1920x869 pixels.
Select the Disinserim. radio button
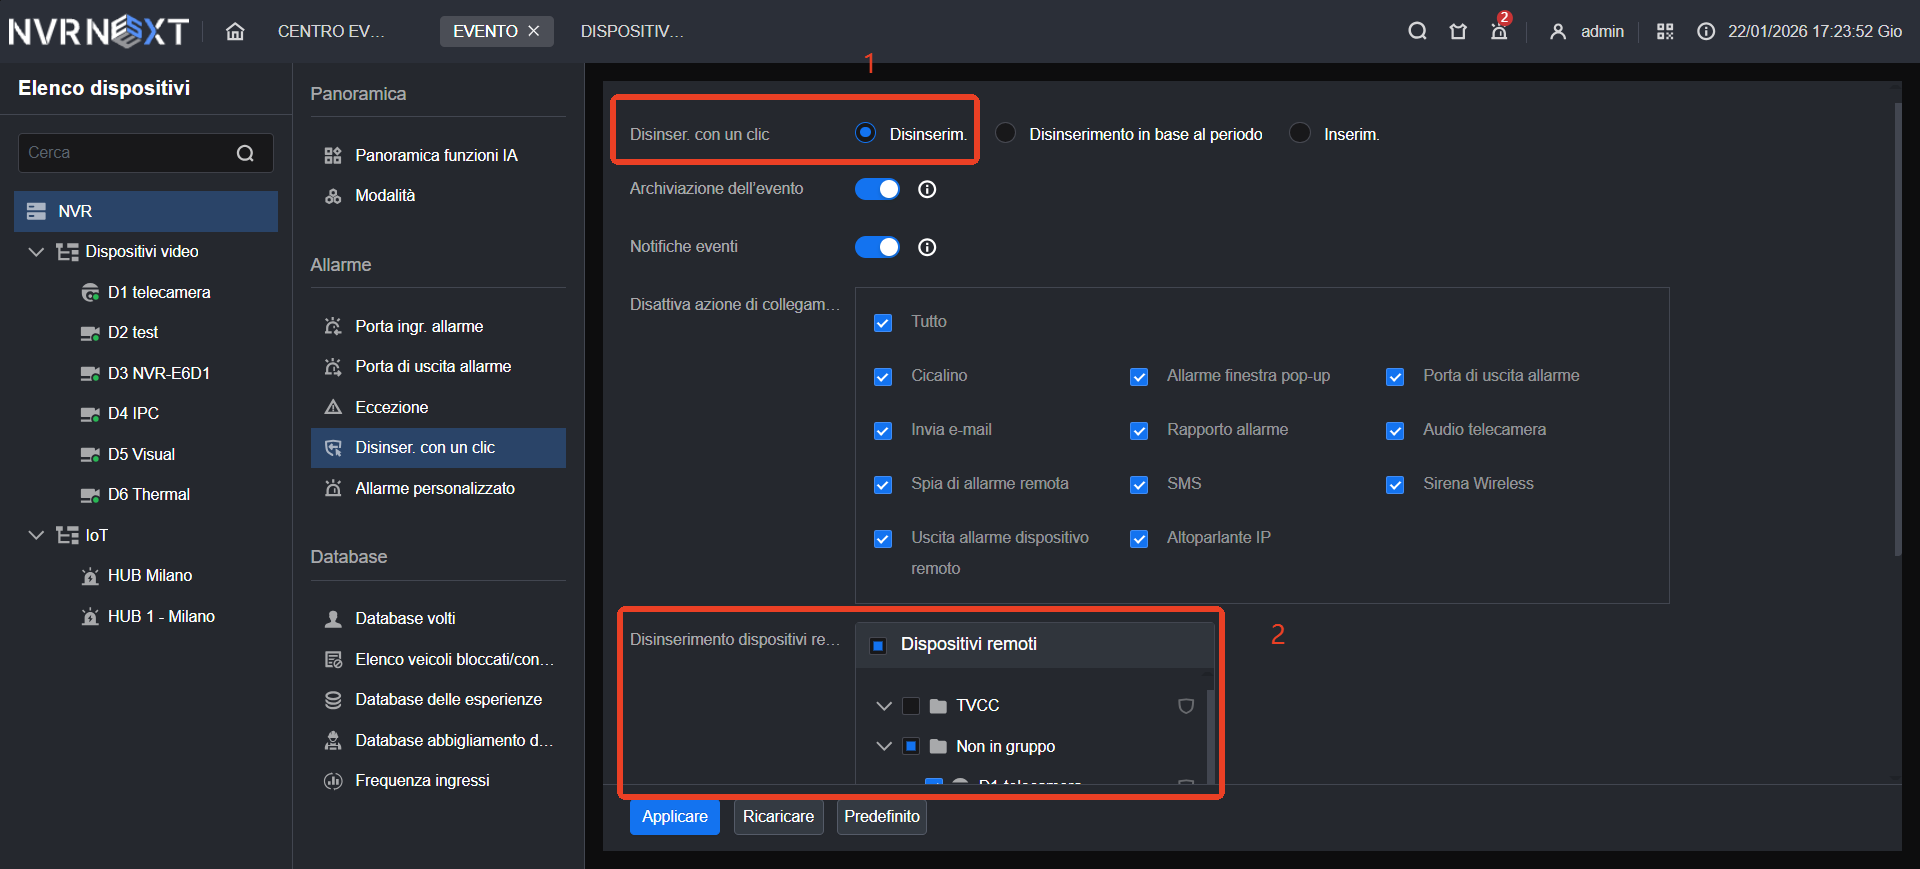tap(866, 133)
